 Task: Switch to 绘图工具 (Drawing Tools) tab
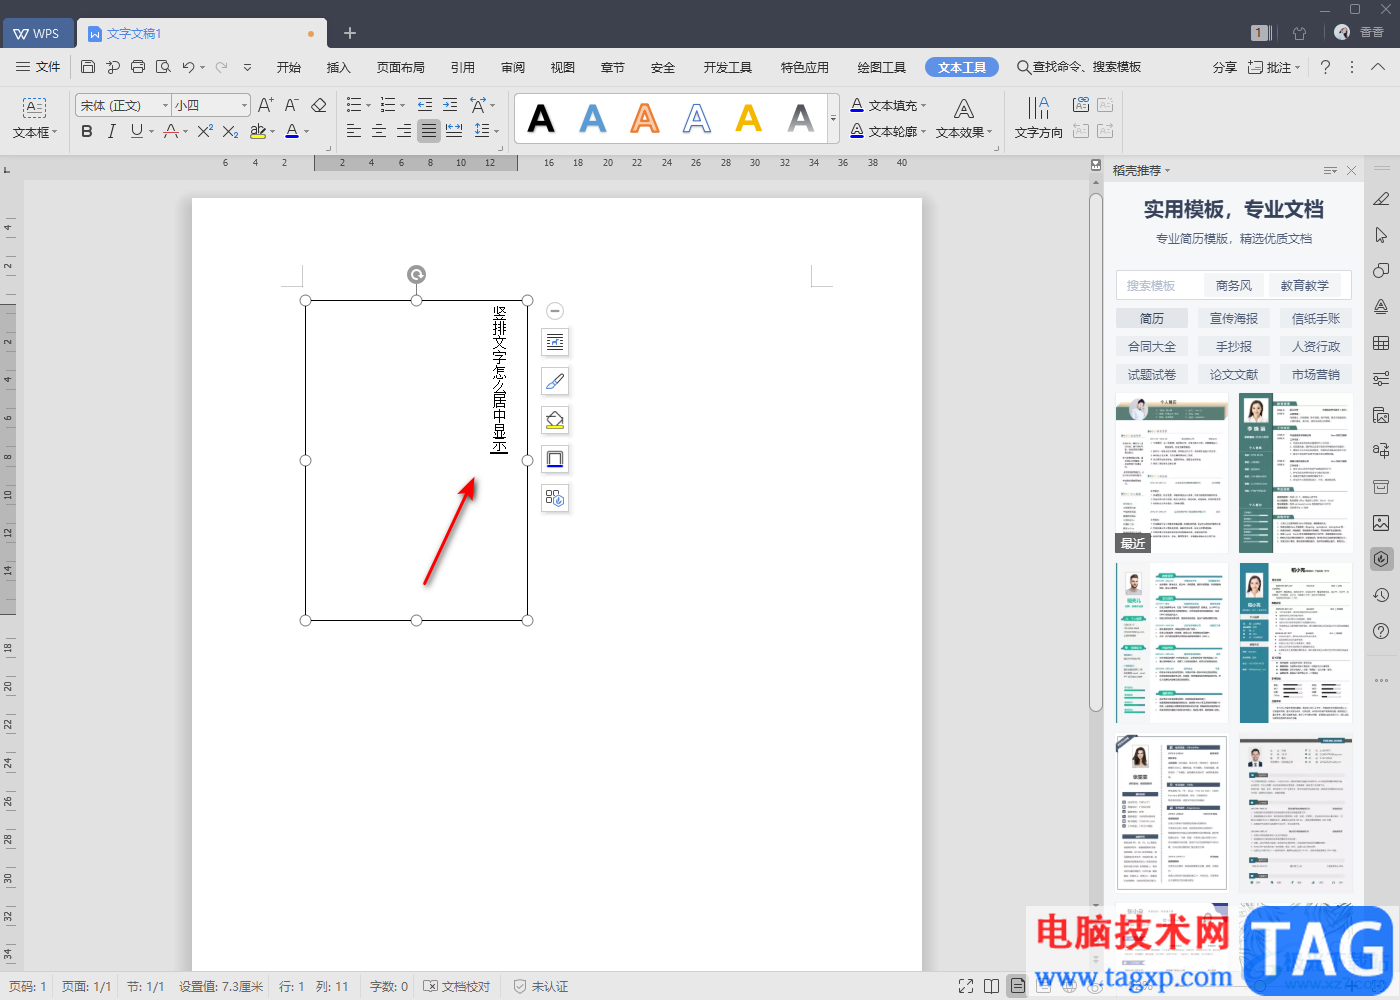[x=882, y=67]
